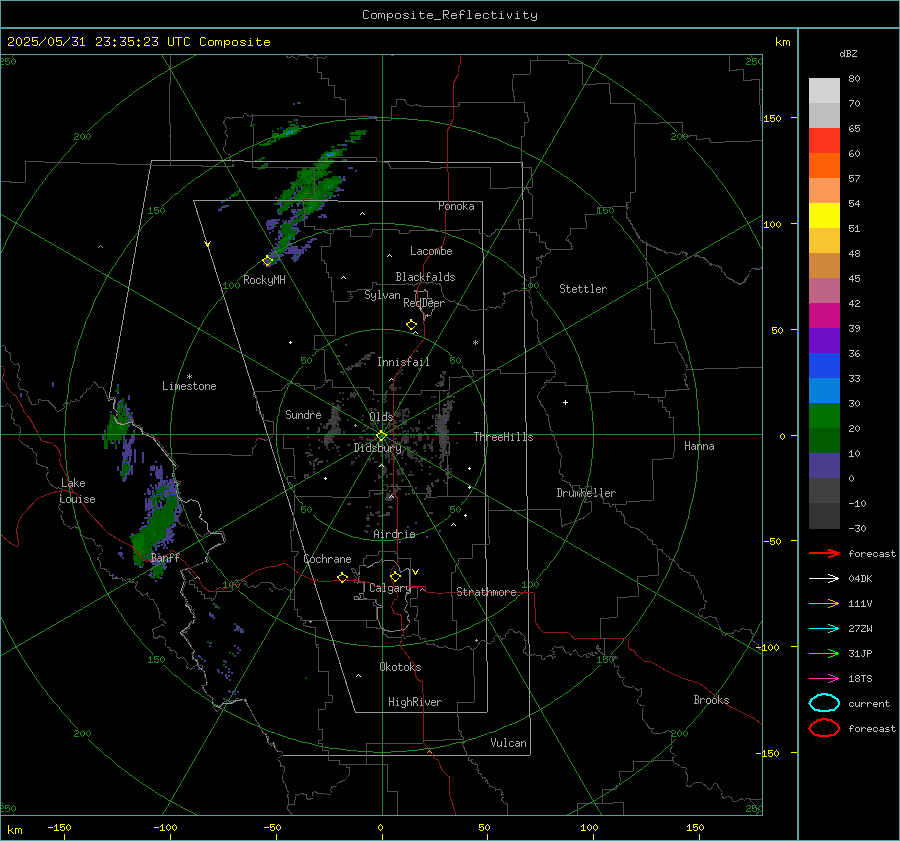Click the Banff label
The height and width of the screenshot is (841, 900).
tap(165, 558)
